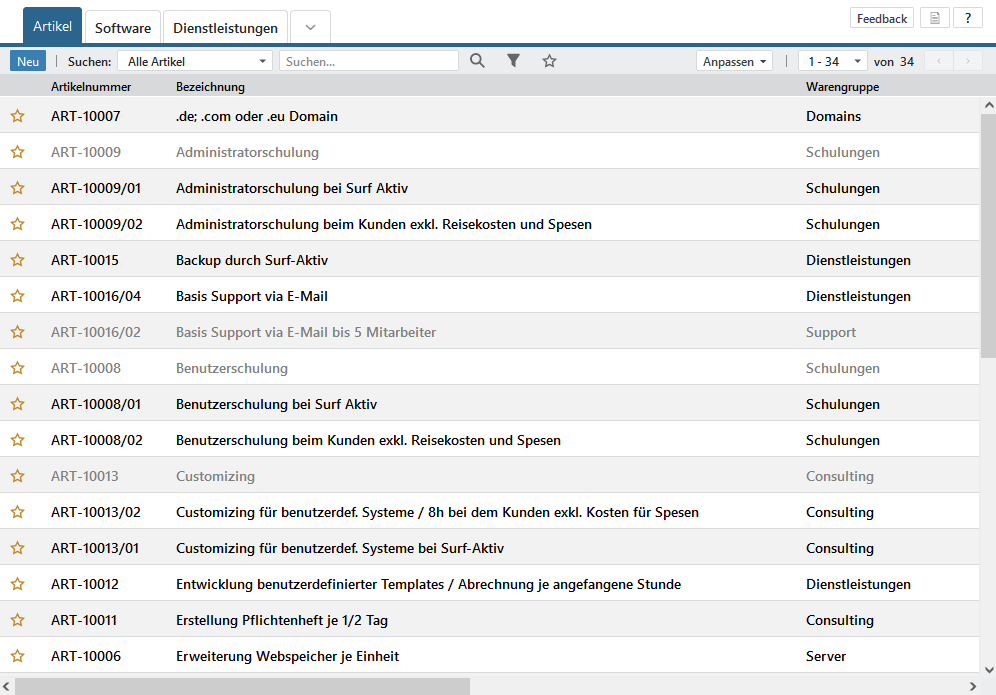Sort by the Bezeichnung column header
This screenshot has height=695, width=996.
210,87
